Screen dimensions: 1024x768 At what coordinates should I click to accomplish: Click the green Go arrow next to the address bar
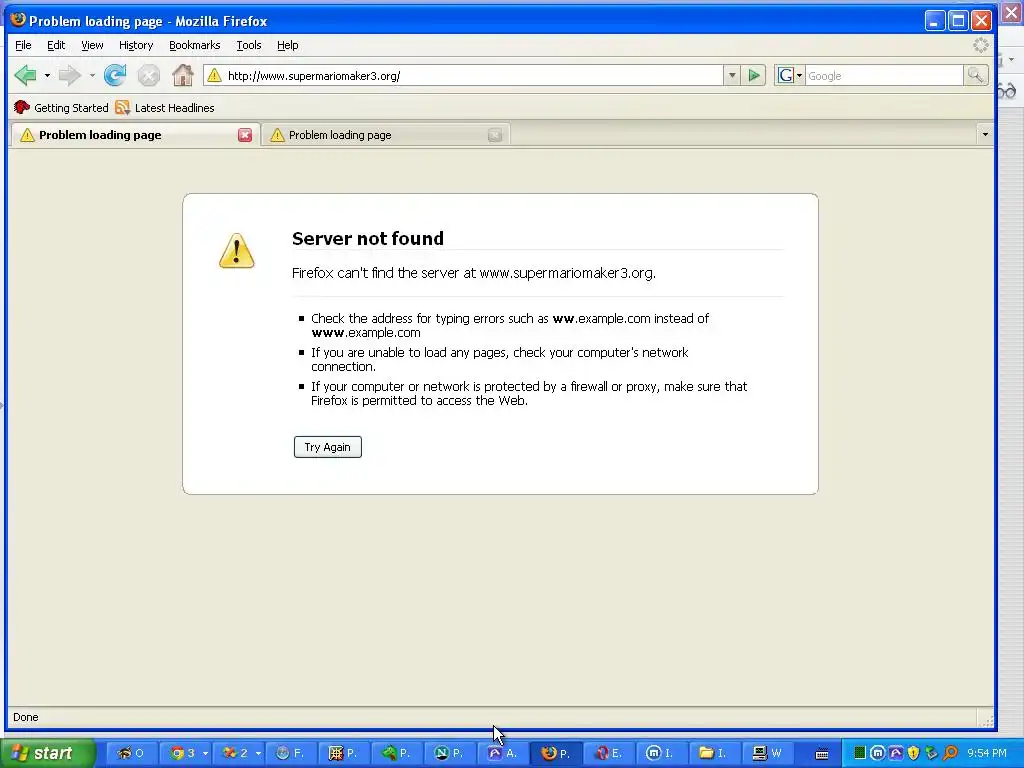754,76
